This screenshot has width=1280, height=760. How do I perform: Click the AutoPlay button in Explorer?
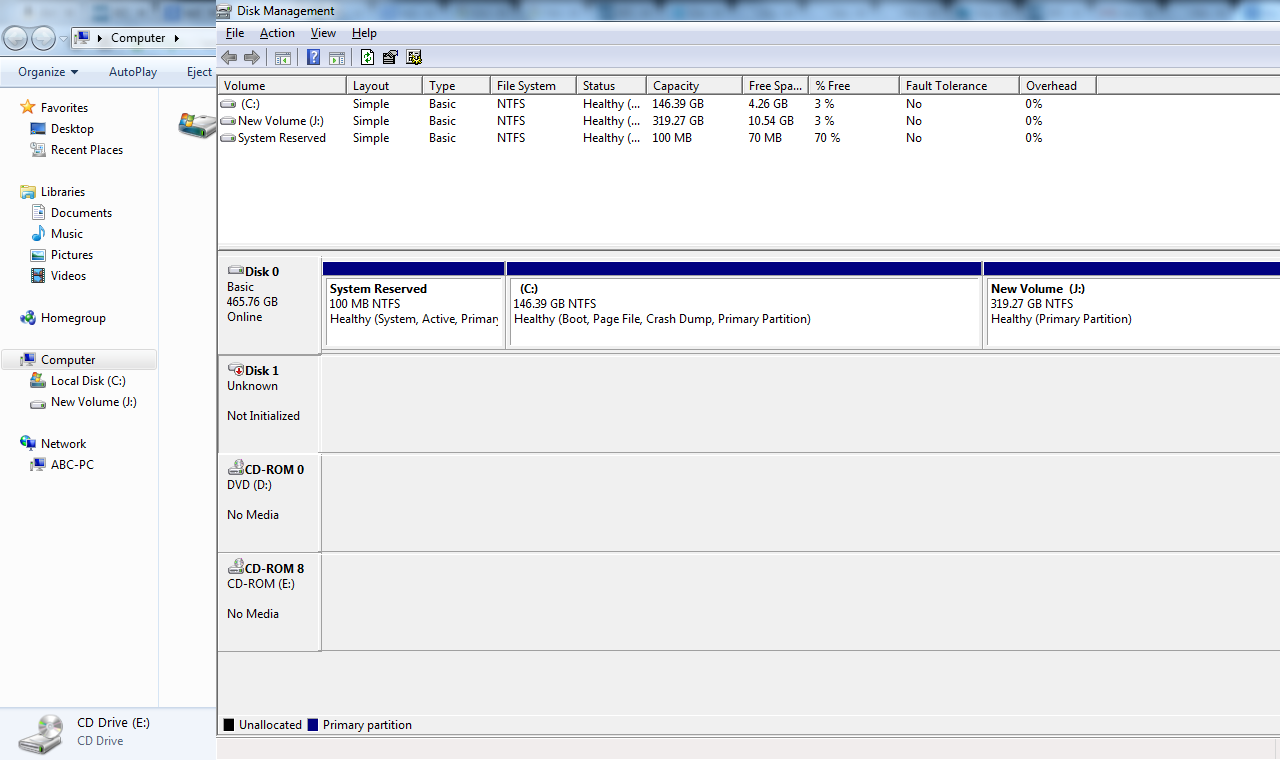tap(133, 72)
